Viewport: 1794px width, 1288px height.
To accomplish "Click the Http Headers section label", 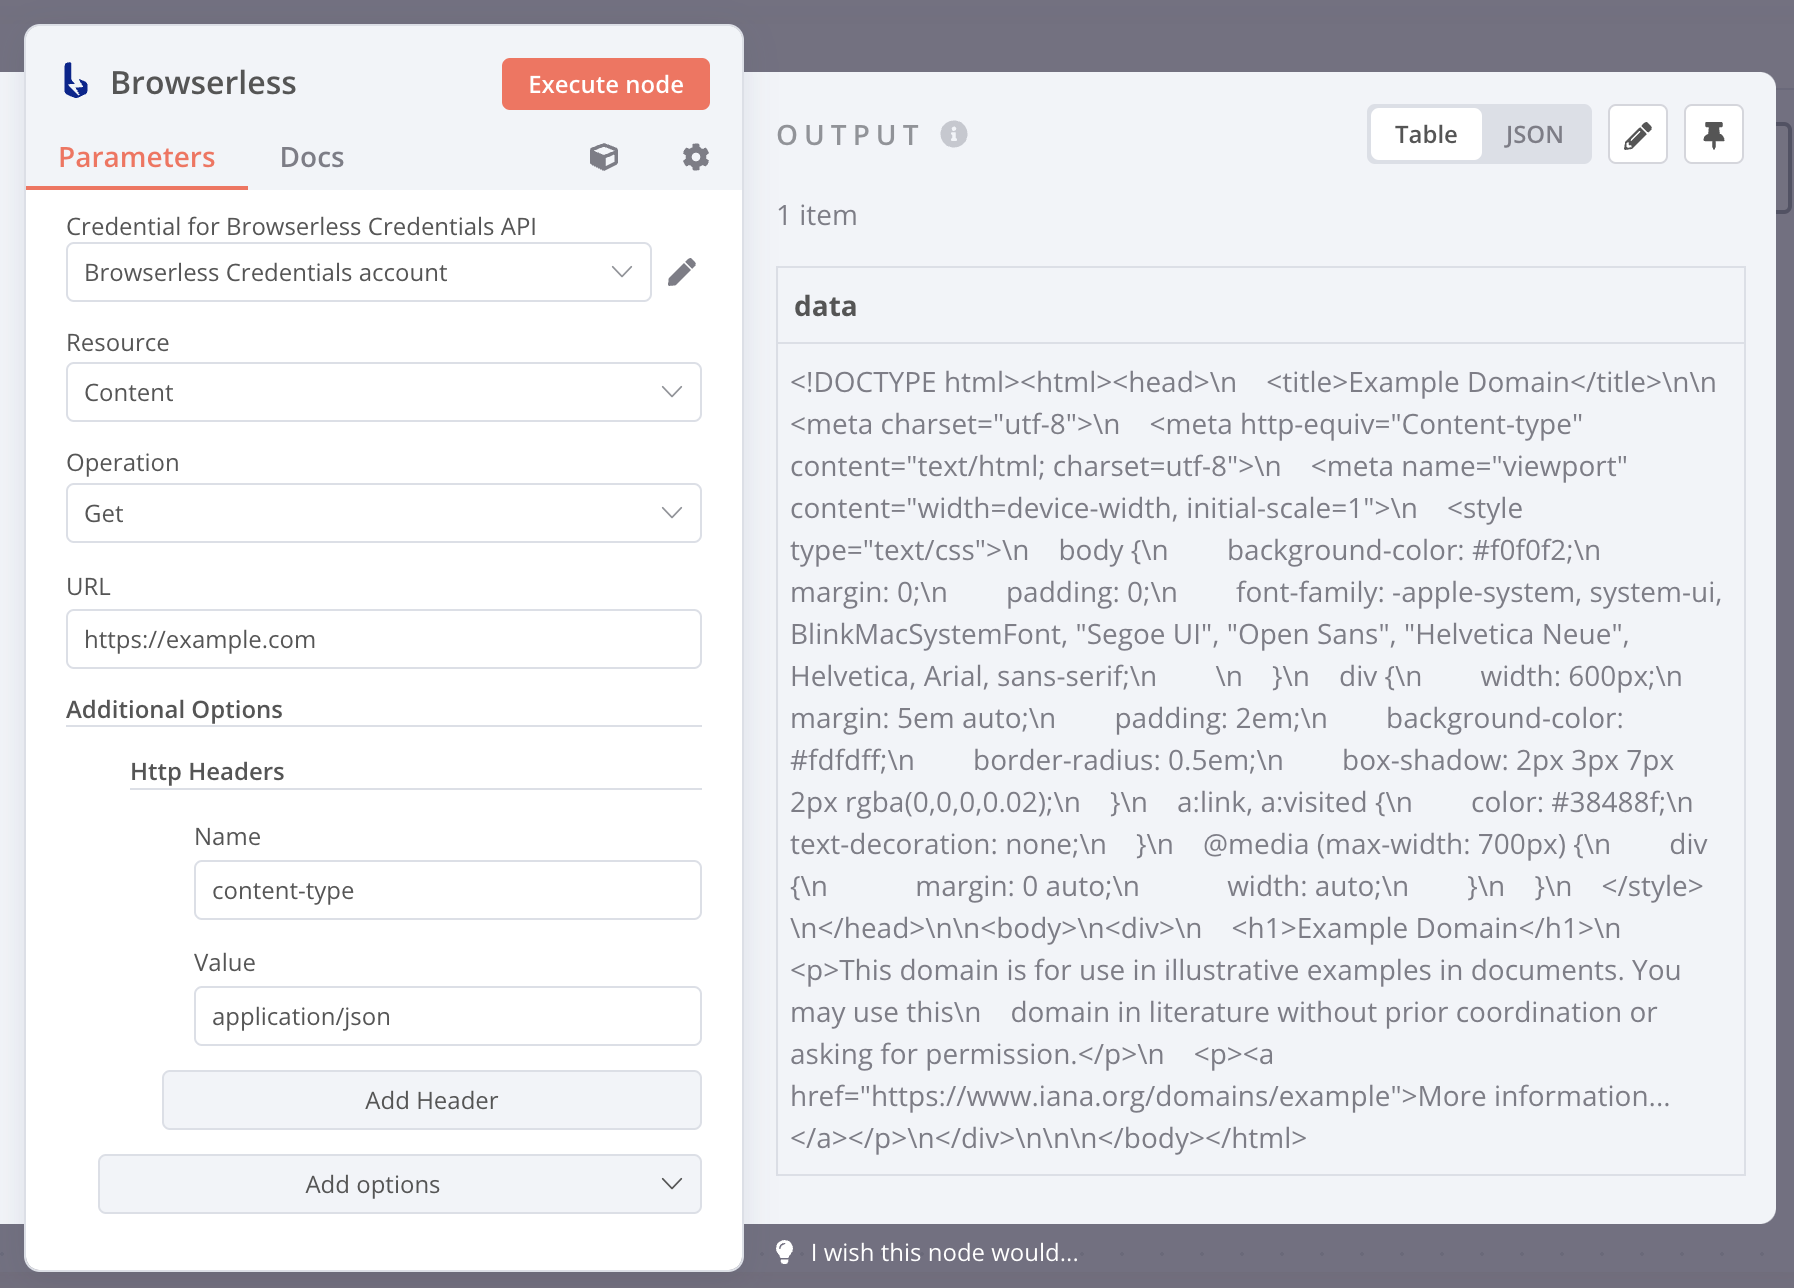I will tap(207, 771).
